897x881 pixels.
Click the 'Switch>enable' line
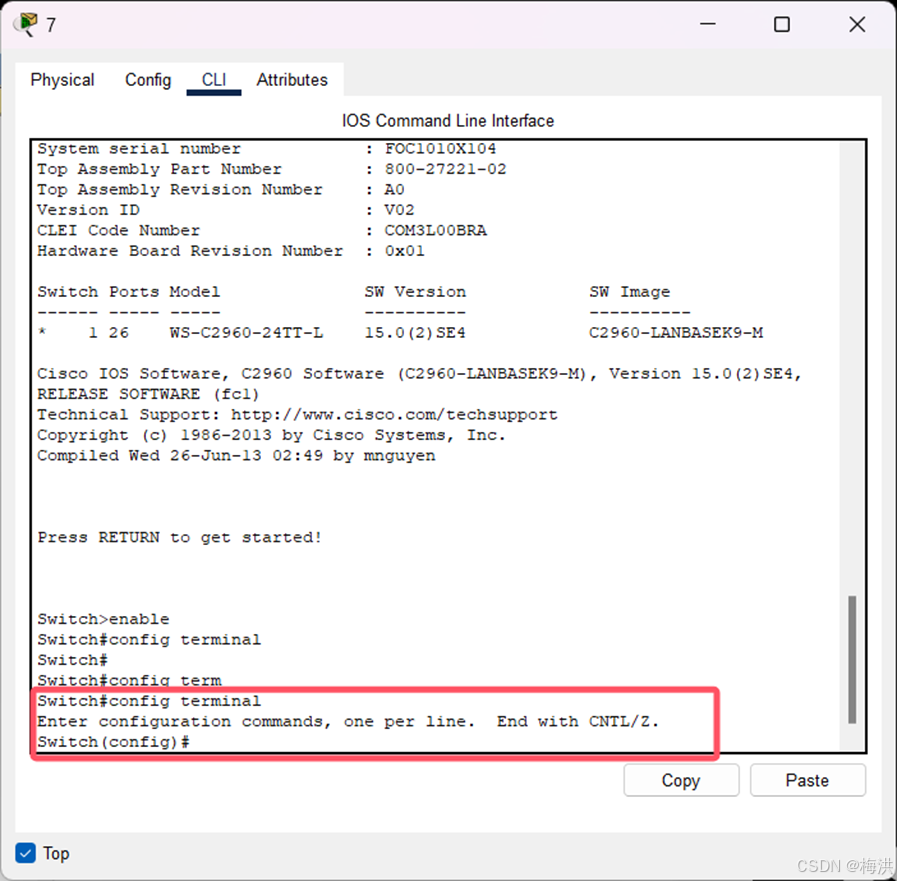[x=103, y=619]
